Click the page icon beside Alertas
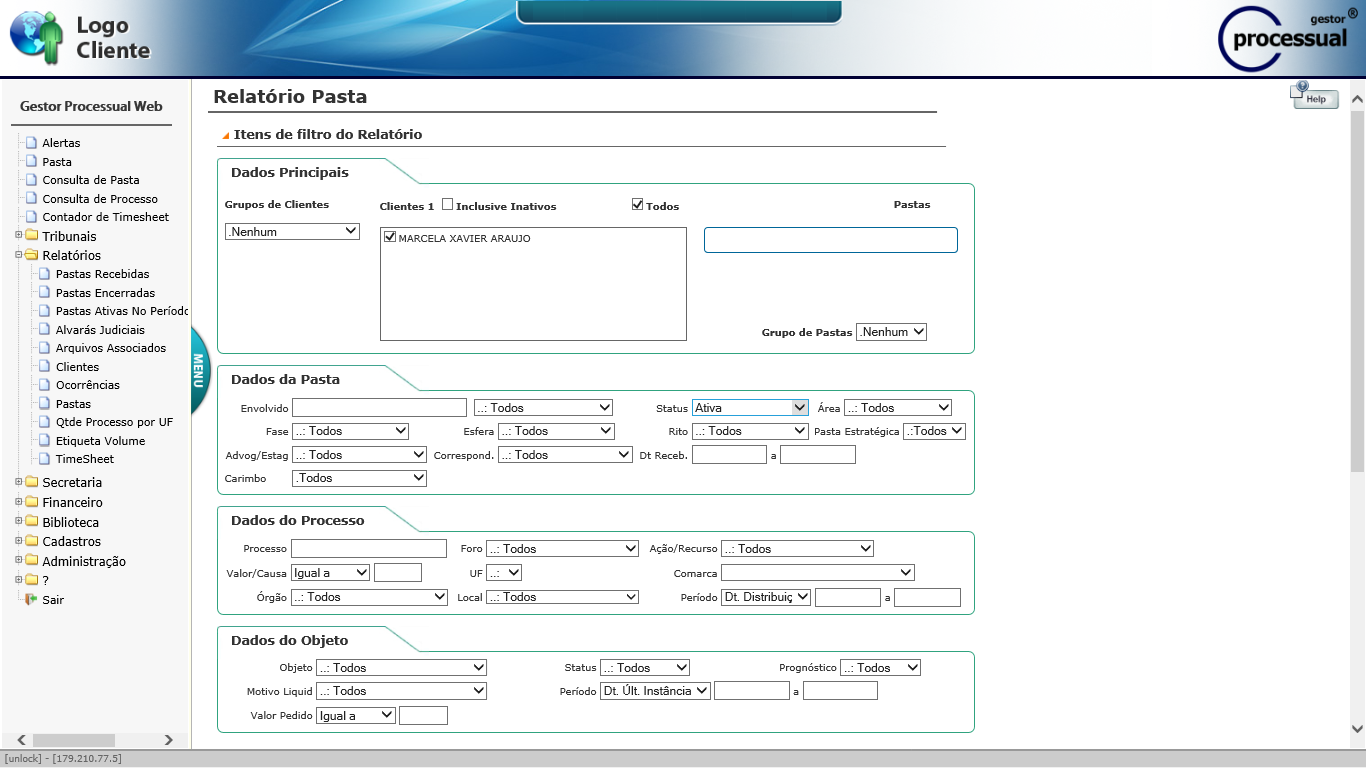 pyautogui.click(x=31, y=143)
